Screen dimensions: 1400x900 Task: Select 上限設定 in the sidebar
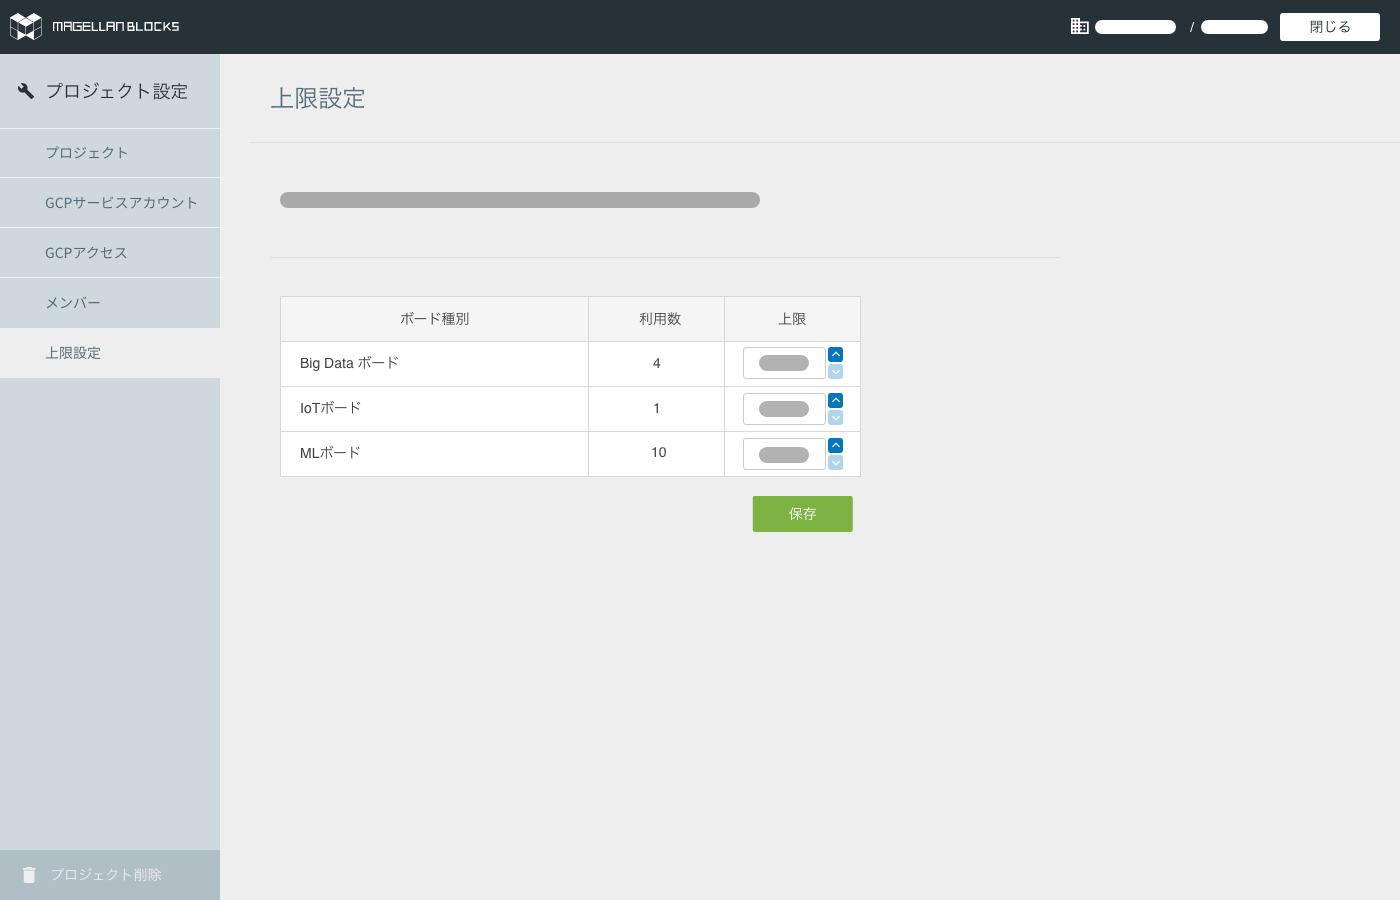pyautogui.click(x=110, y=353)
